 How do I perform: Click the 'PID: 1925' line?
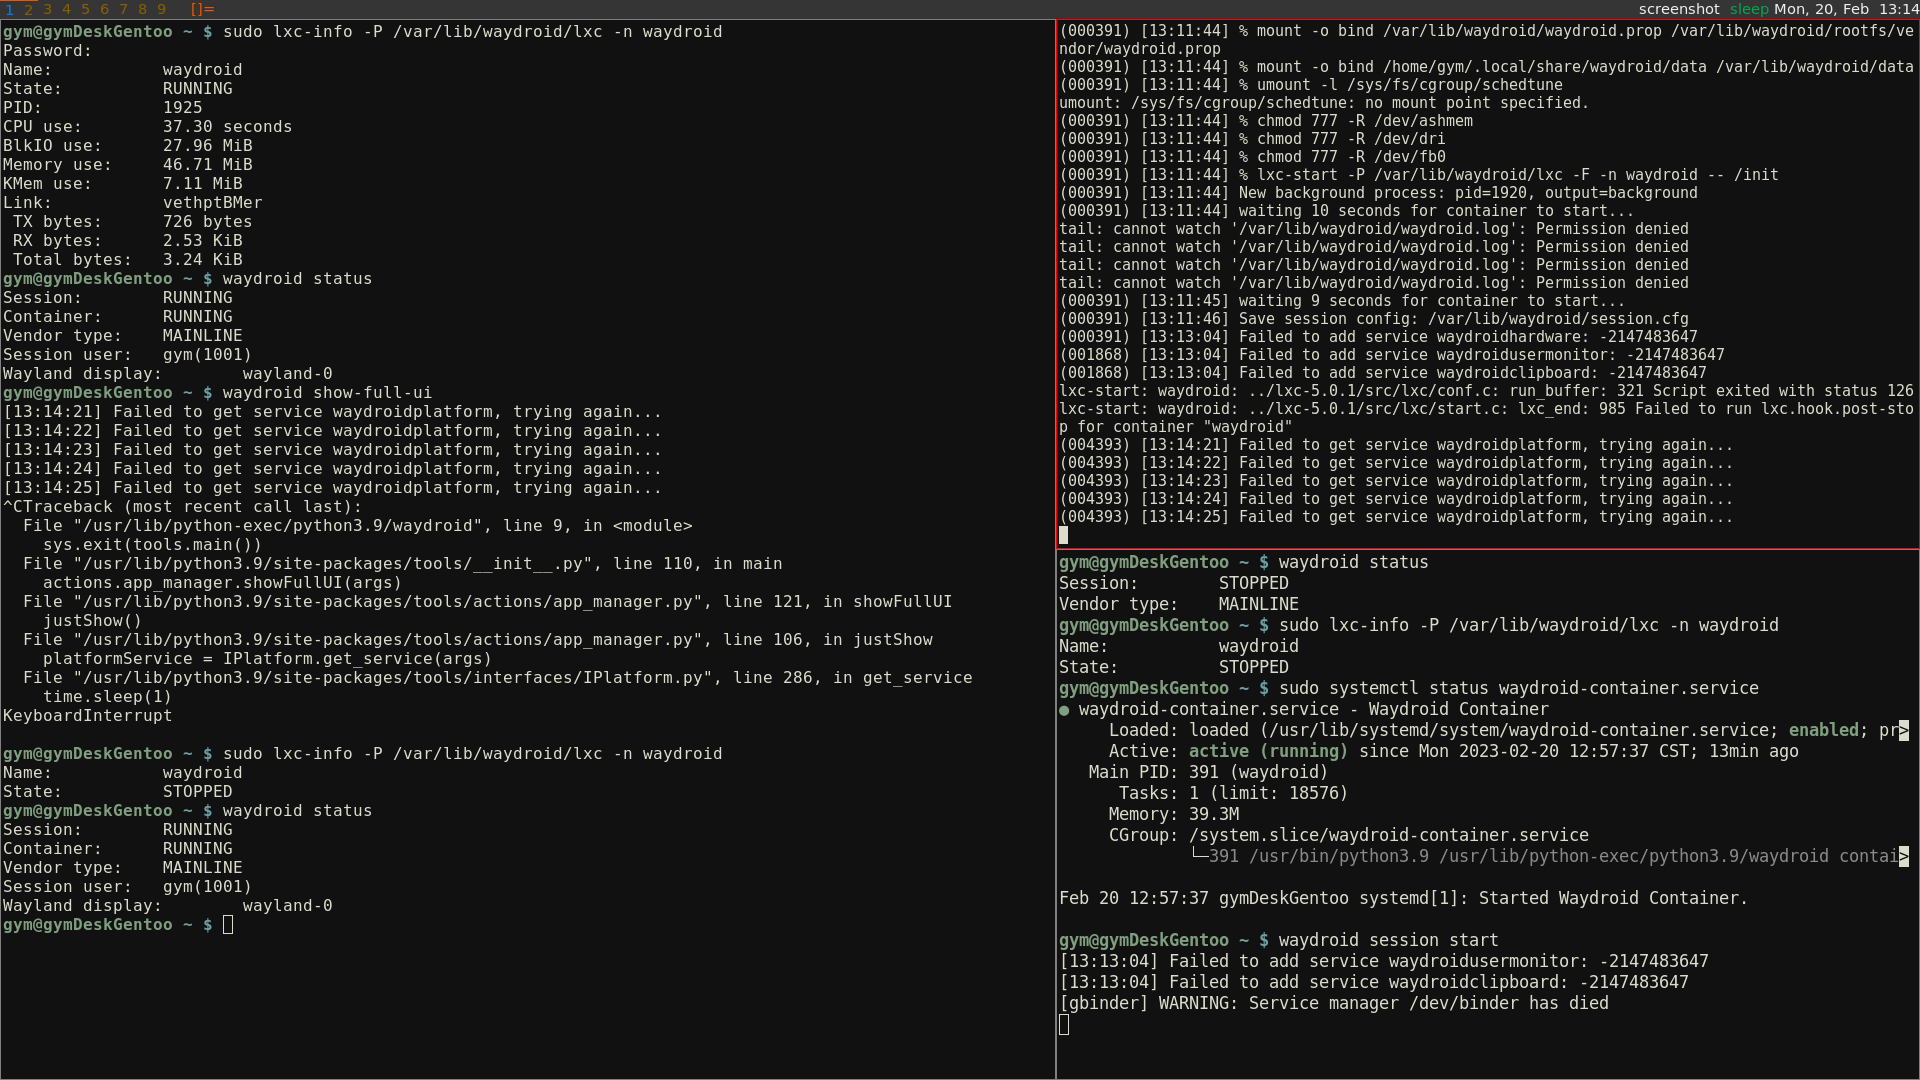pyautogui.click(x=103, y=108)
